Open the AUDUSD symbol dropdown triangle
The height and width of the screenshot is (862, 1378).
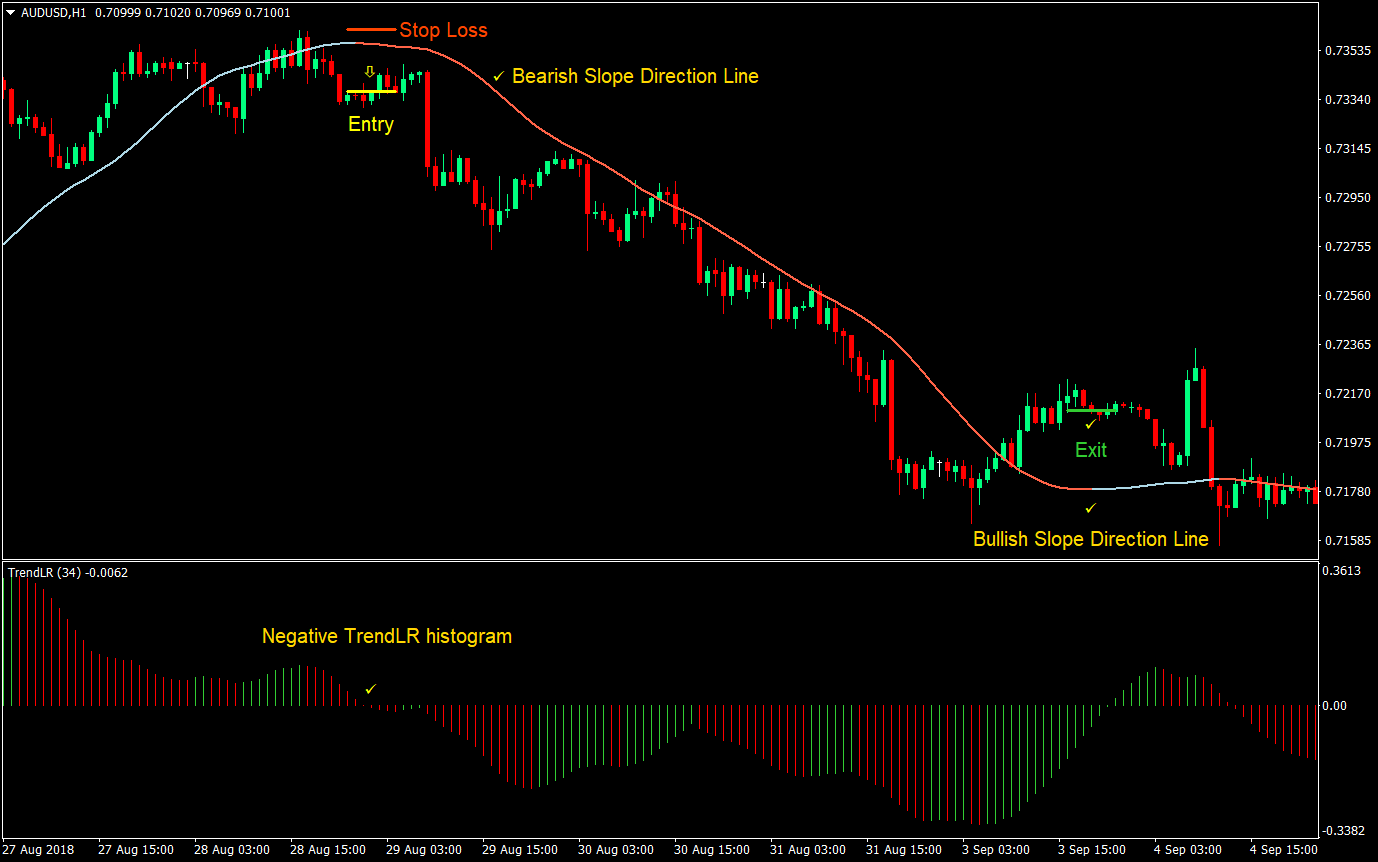click(10, 14)
